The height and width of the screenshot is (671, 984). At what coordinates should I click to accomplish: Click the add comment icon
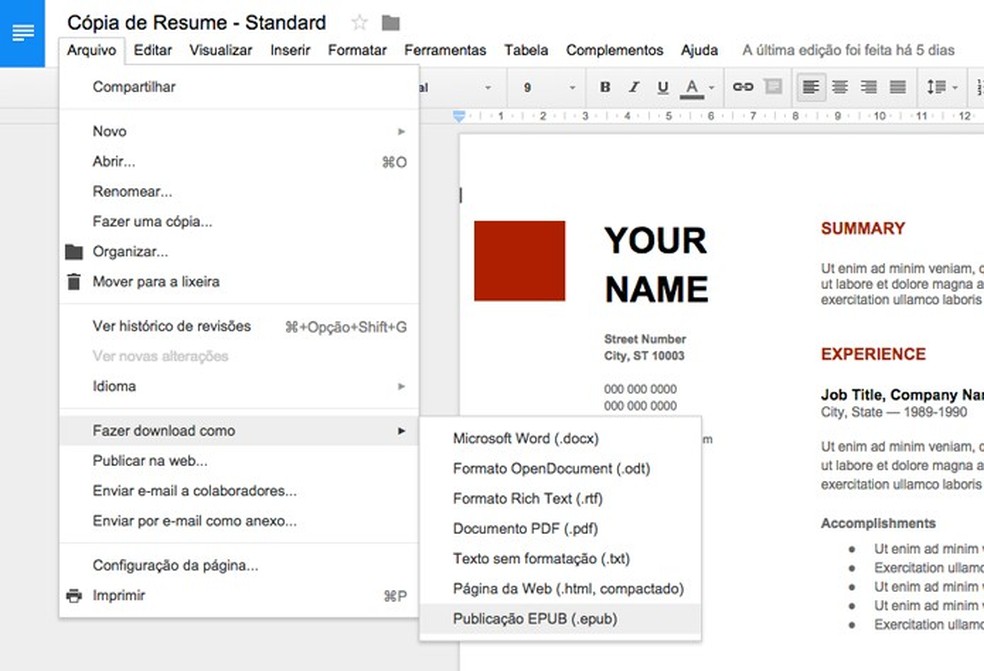[x=772, y=88]
